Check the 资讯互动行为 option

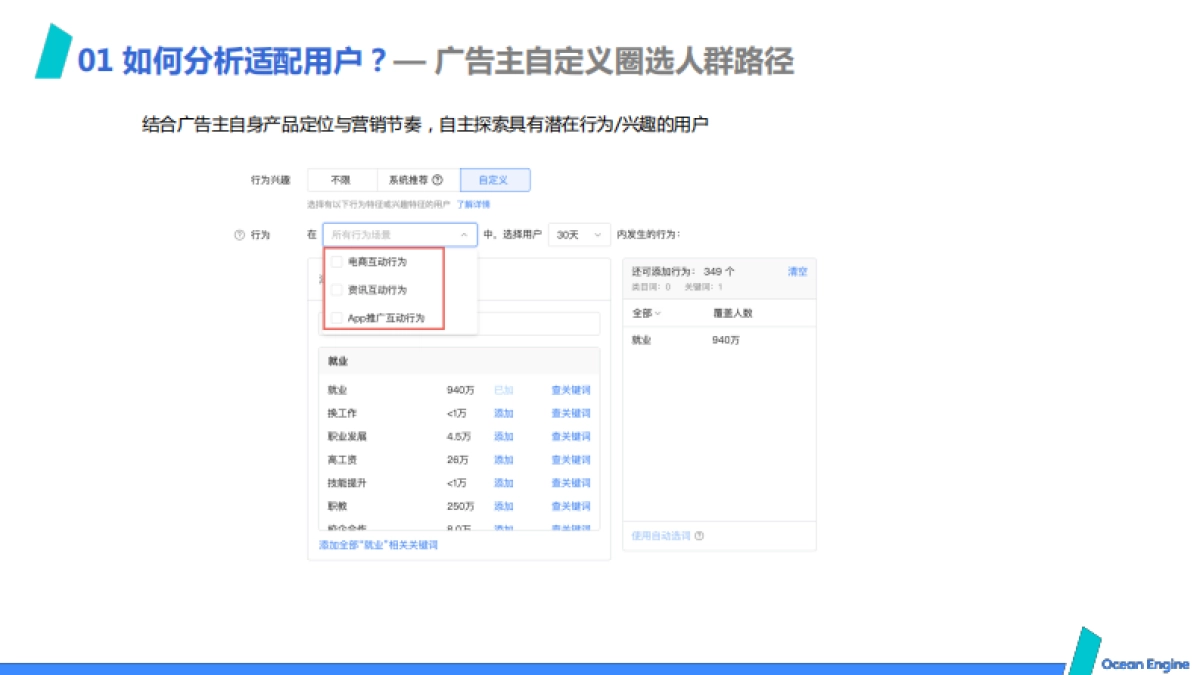coord(337,290)
